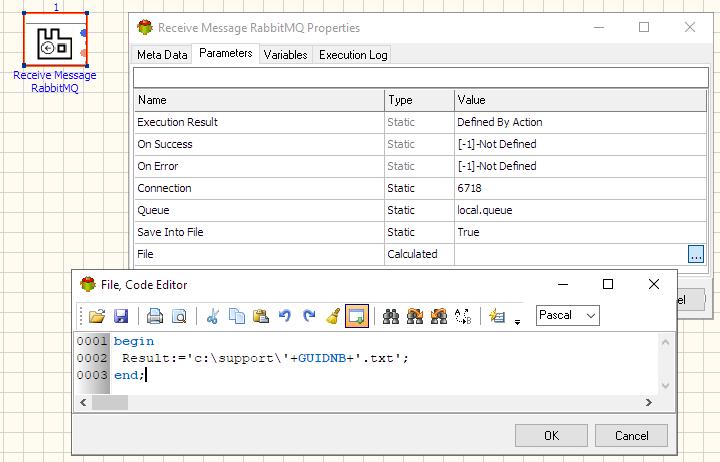
Task: Click the Find Next binoculars icon
Action: coord(415,316)
